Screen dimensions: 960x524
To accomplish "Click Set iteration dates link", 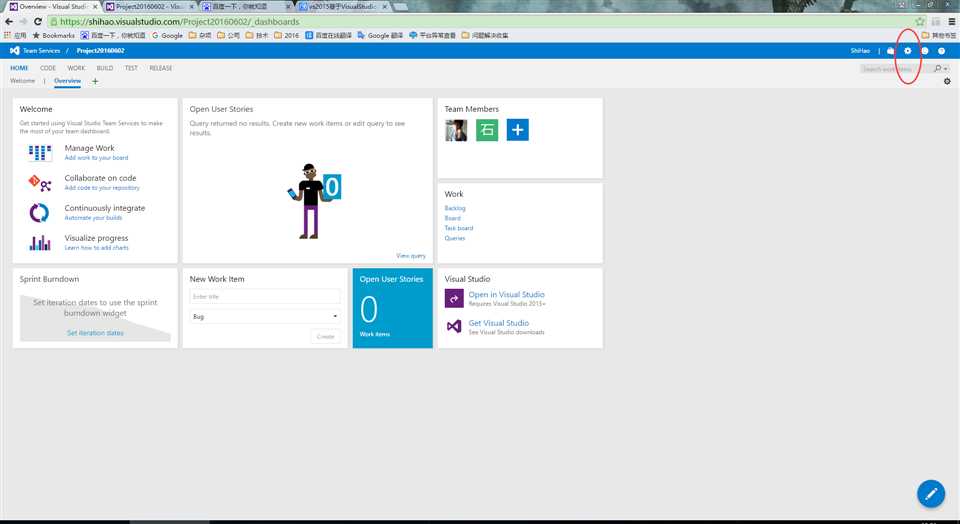I will click(96, 333).
